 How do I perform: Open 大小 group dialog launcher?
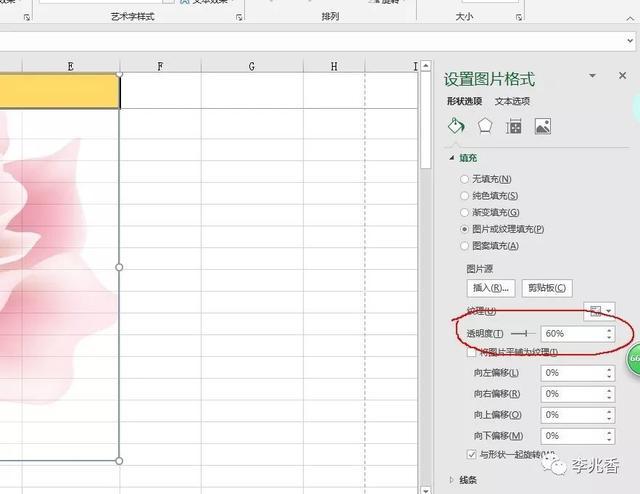519,17
